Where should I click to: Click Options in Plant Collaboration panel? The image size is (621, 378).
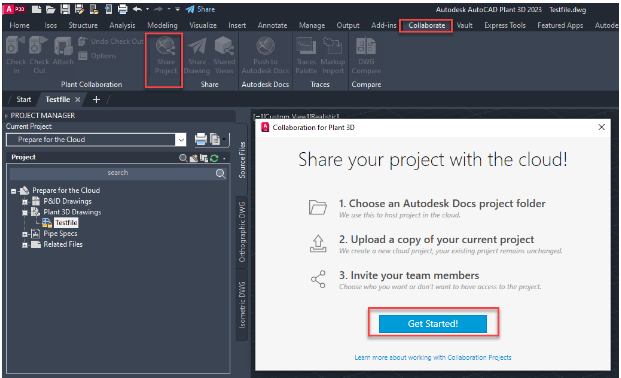[x=97, y=56]
